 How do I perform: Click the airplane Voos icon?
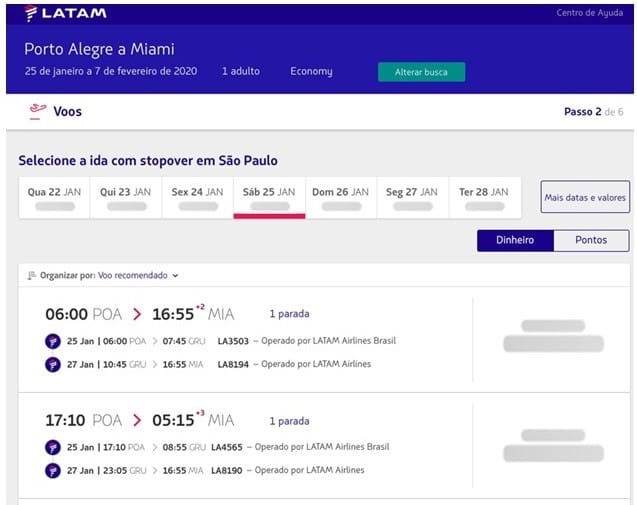point(37,111)
